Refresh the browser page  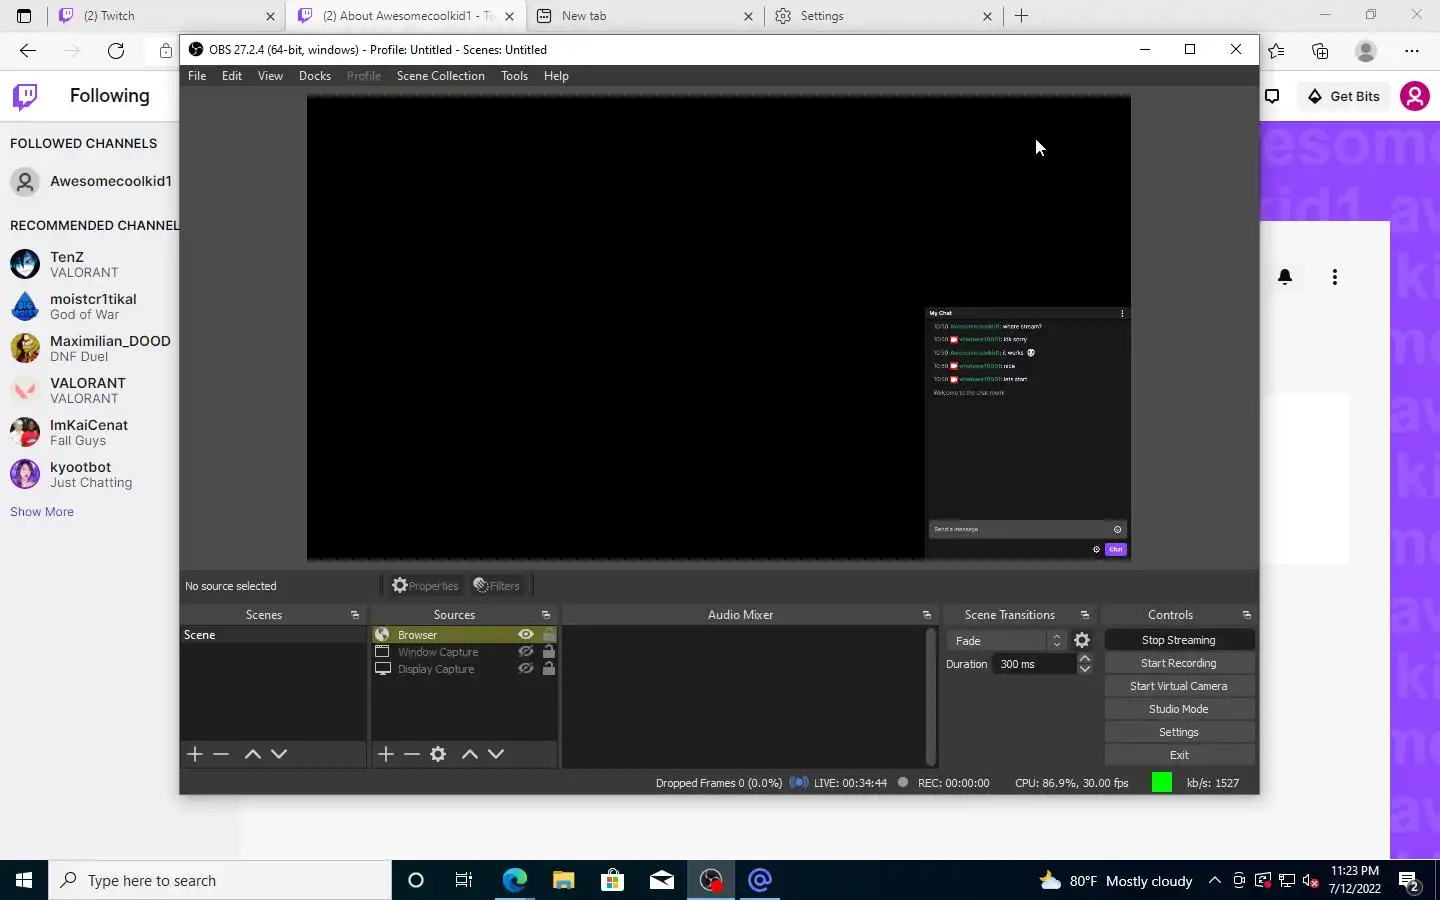[116, 50]
